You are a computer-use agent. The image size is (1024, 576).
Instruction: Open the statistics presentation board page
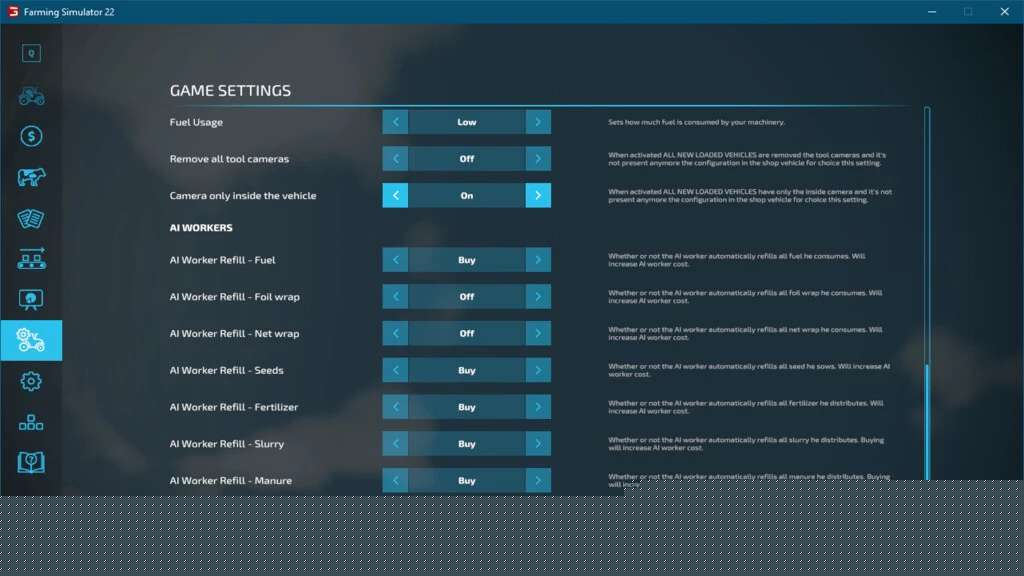point(31,300)
